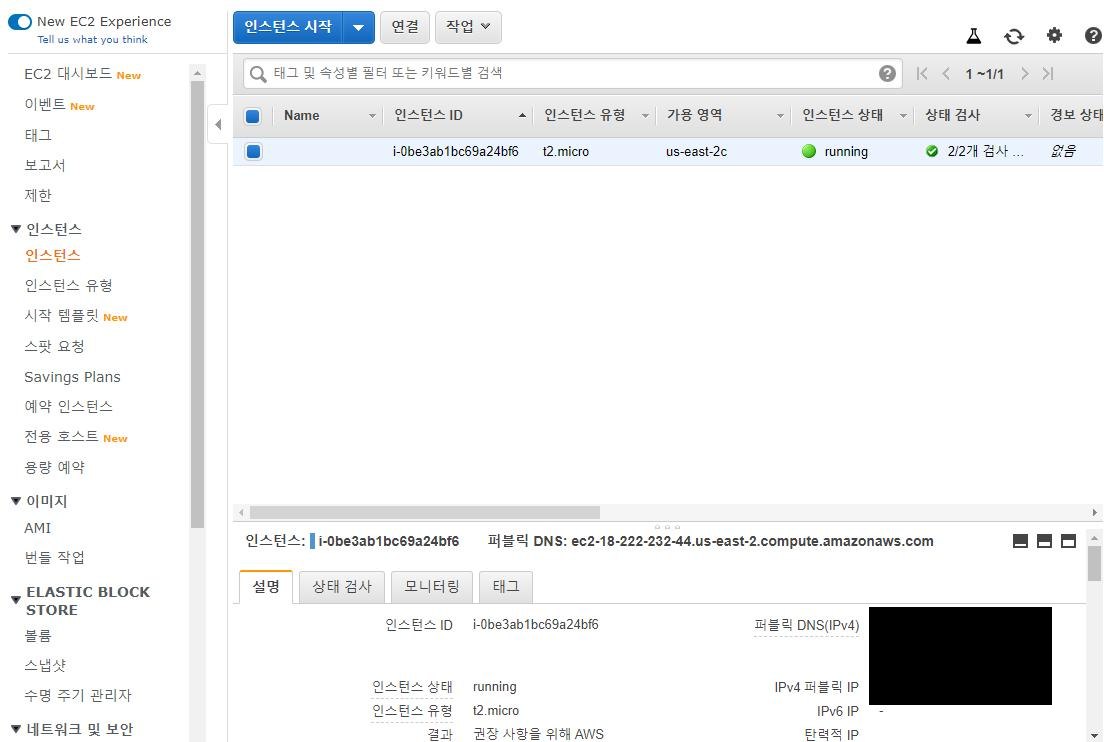Go to the previous page of results
This screenshot has width=1104, height=742.
pyautogui.click(x=946, y=73)
